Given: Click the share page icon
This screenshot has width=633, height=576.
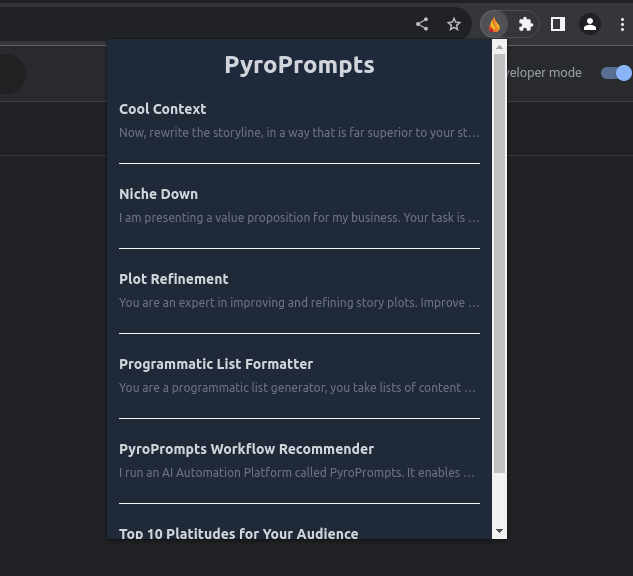Looking at the screenshot, I should click(422, 24).
